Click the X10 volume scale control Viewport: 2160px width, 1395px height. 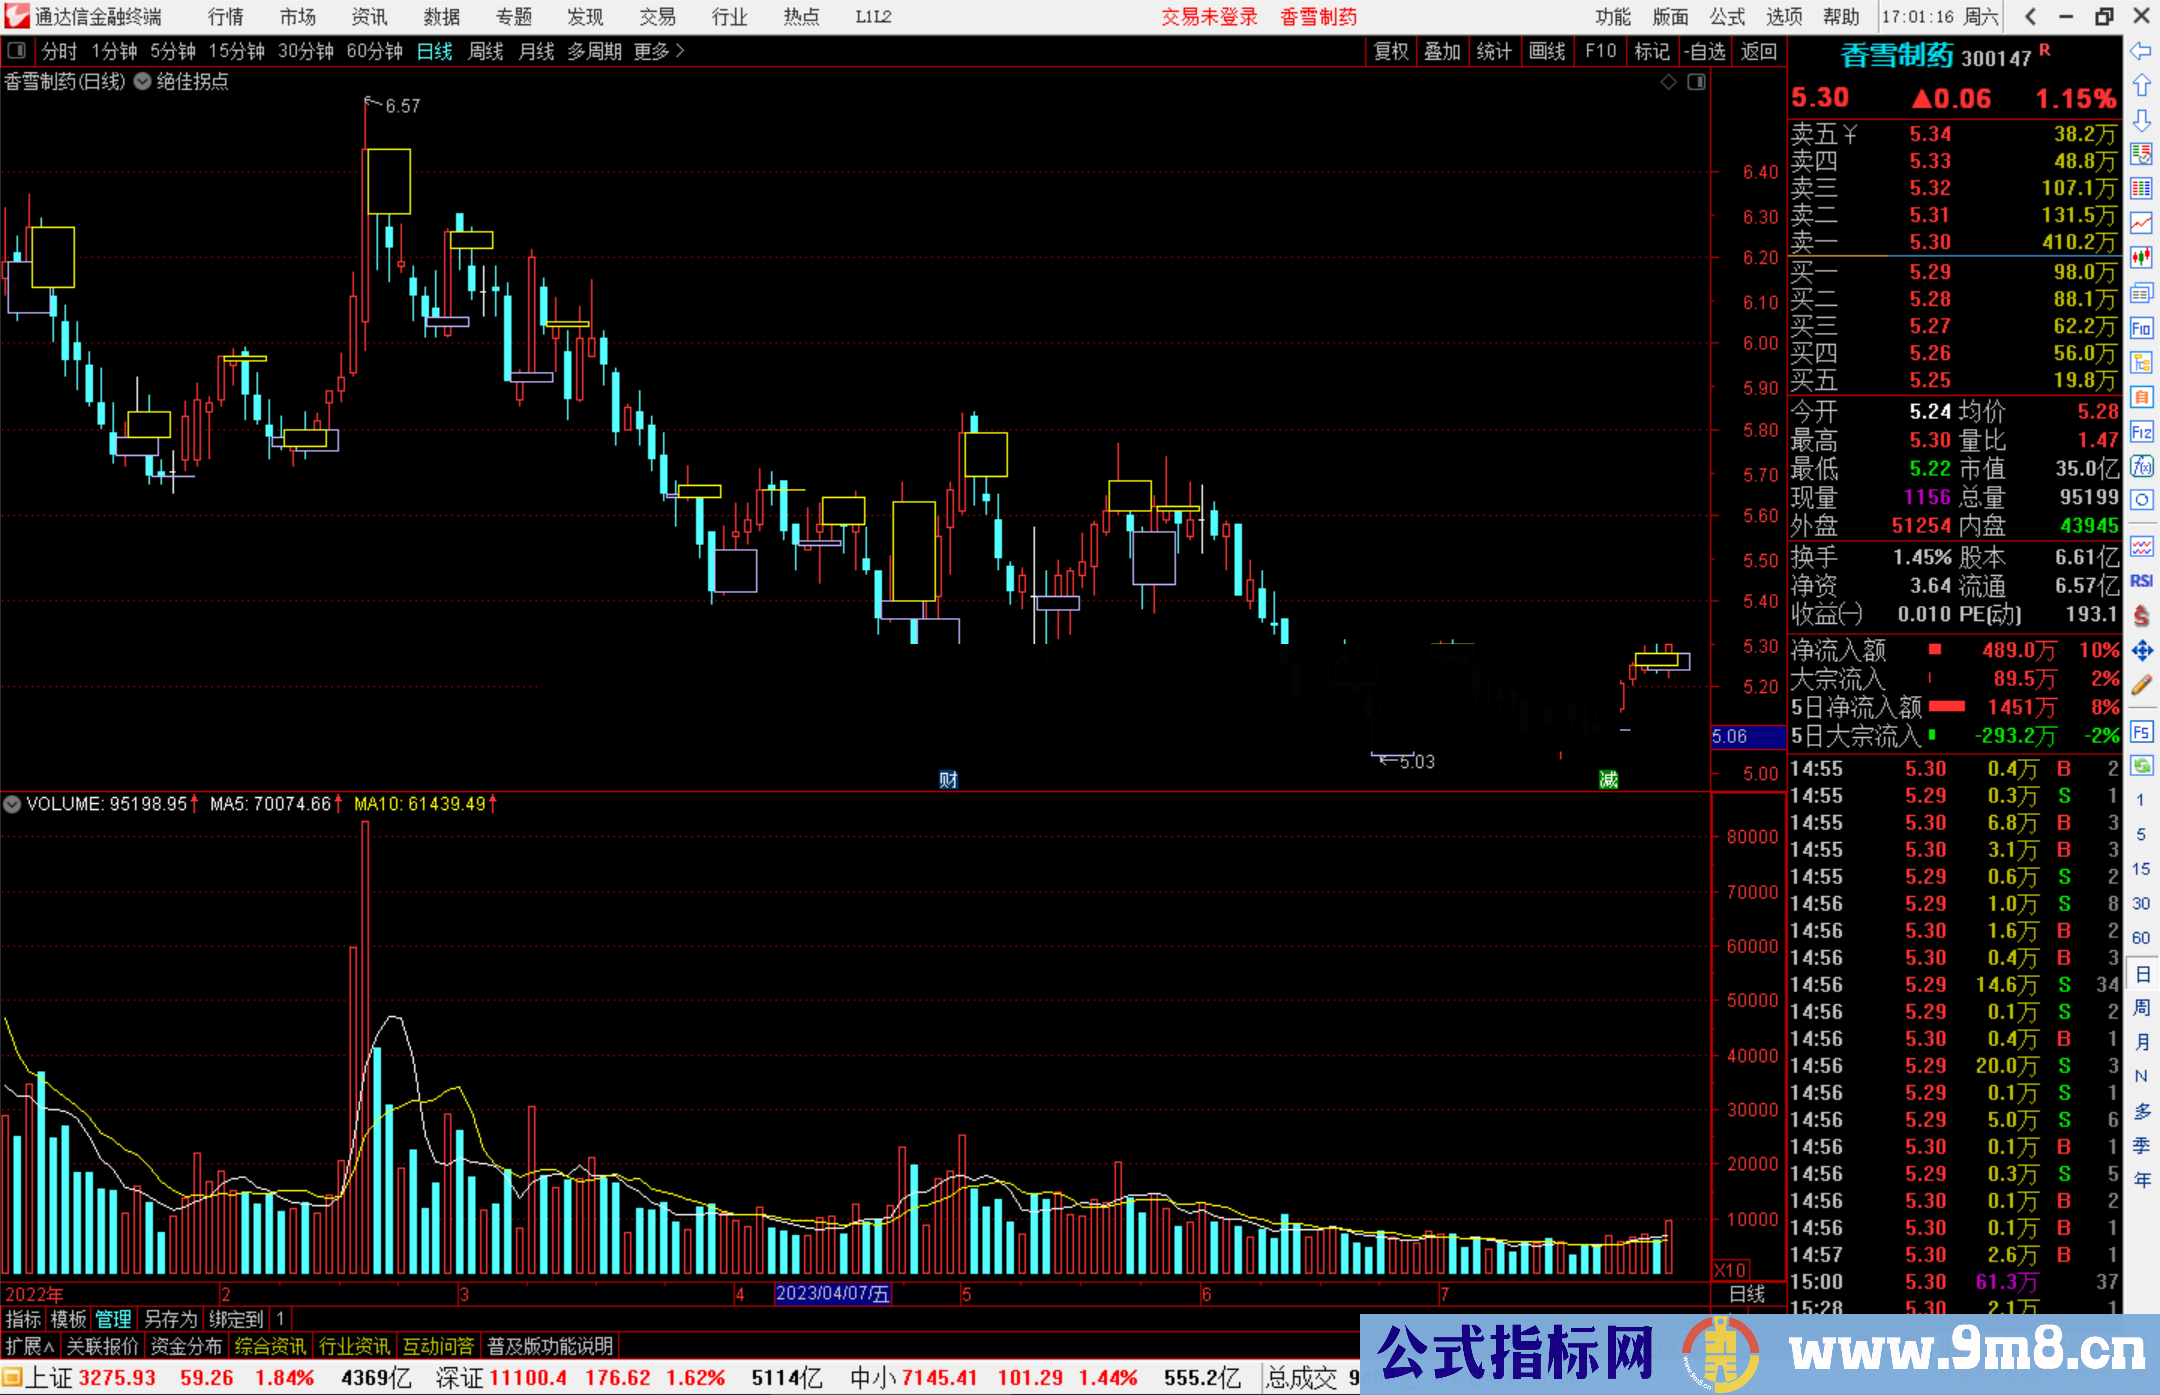(1731, 1270)
